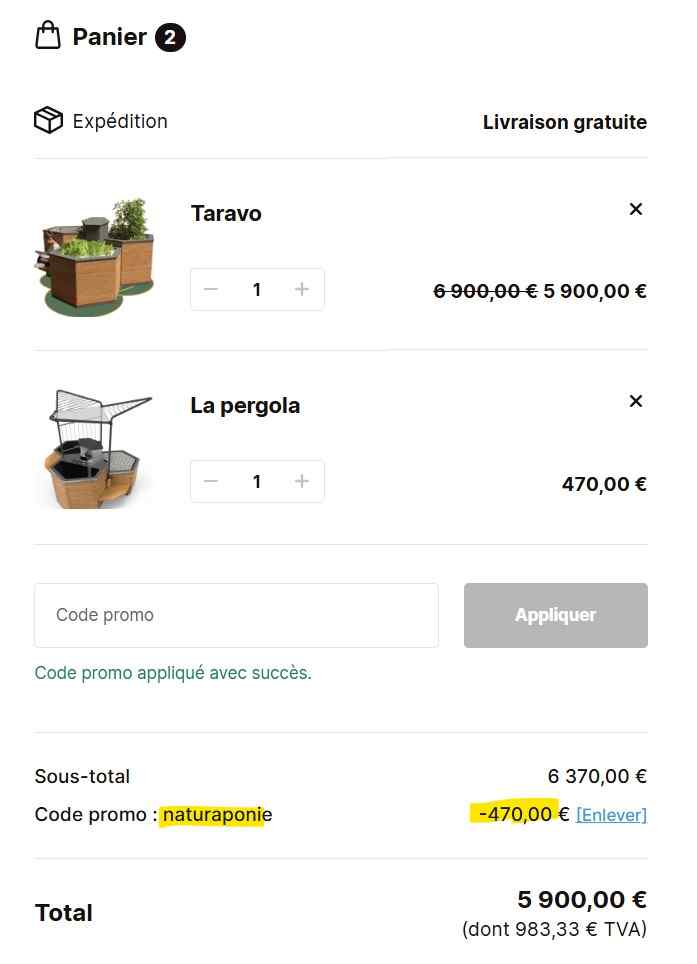Viewport: 697px width, 964px height.
Task: Open the La pergola product title
Action: point(245,405)
